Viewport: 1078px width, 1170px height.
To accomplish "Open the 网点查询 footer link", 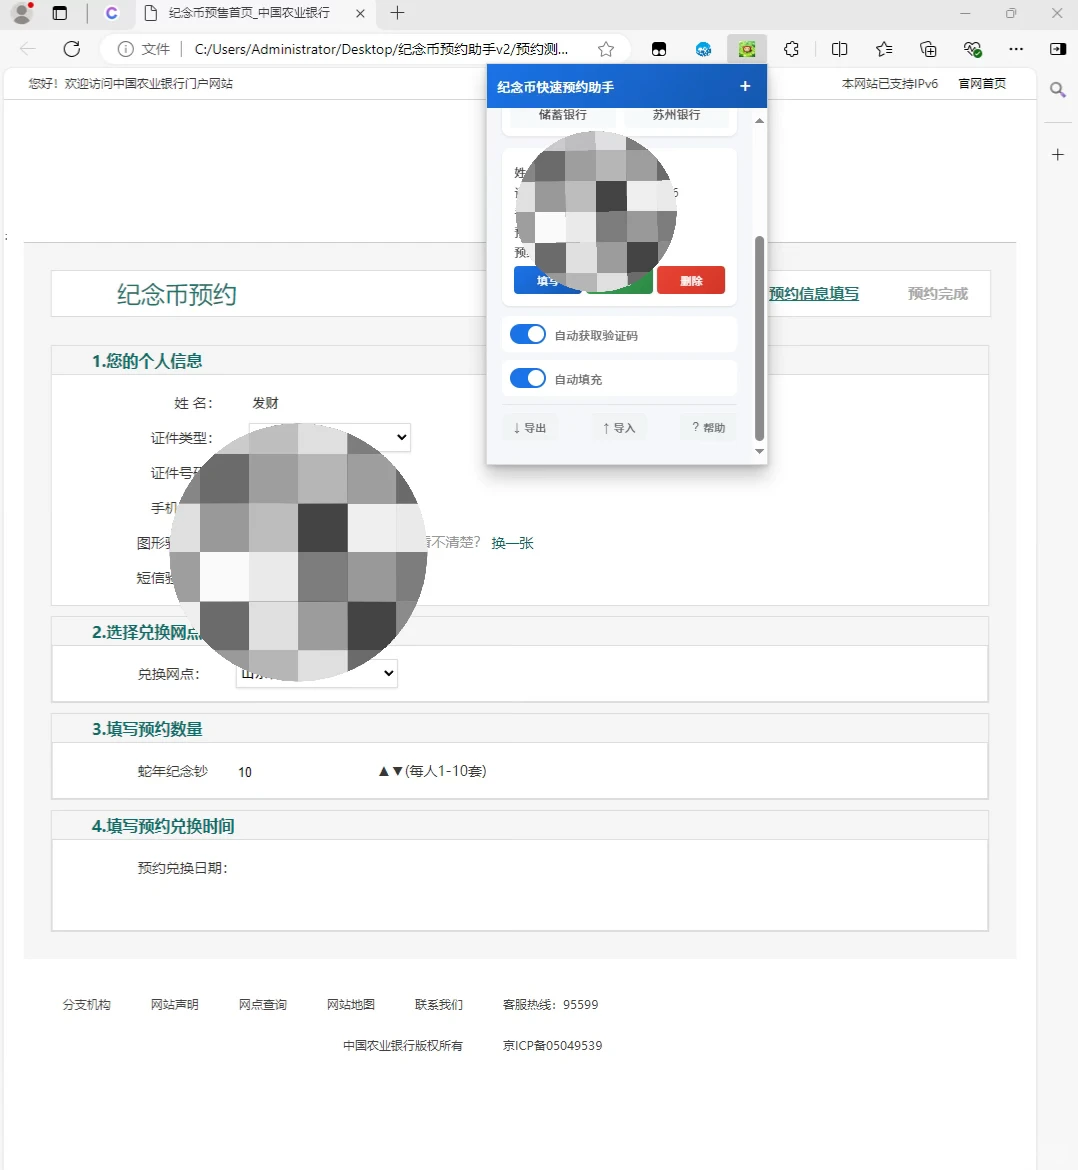I will 263,1004.
